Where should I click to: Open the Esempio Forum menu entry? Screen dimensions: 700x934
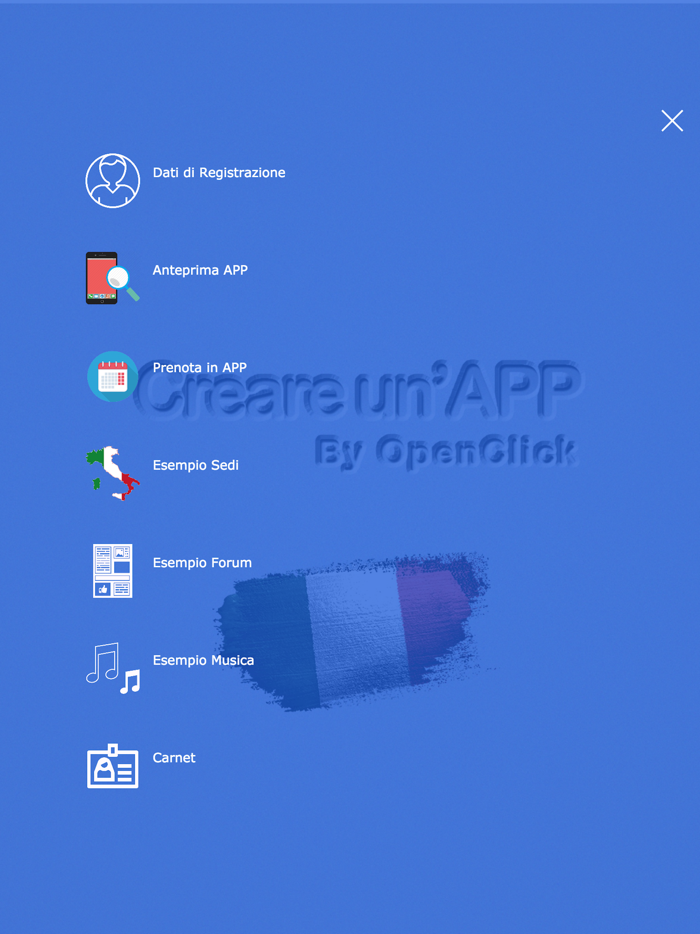click(202, 563)
